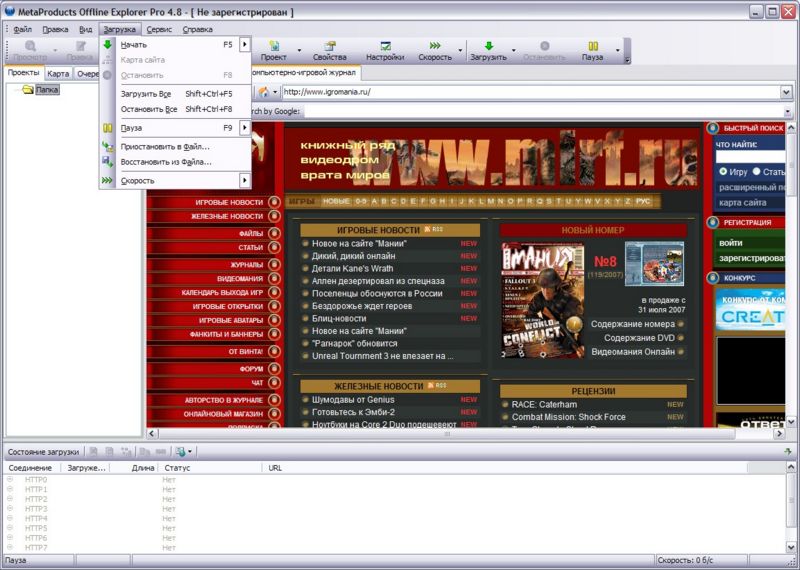
Task: Click the Правка toolbar button below the menu bar
Action: coord(80,51)
